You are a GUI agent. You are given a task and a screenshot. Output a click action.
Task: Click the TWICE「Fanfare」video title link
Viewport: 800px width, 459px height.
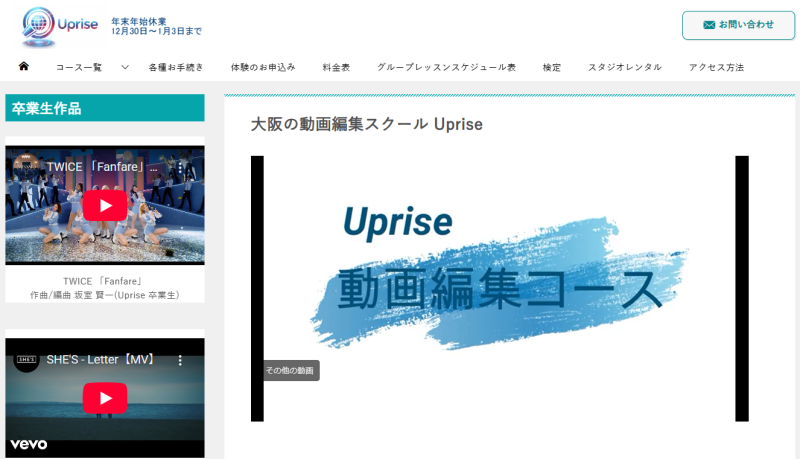[102, 167]
